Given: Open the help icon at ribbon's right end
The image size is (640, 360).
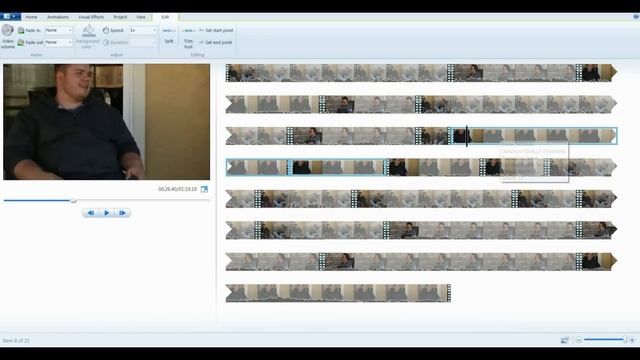Looking at the screenshot, I should click(x=636, y=17).
